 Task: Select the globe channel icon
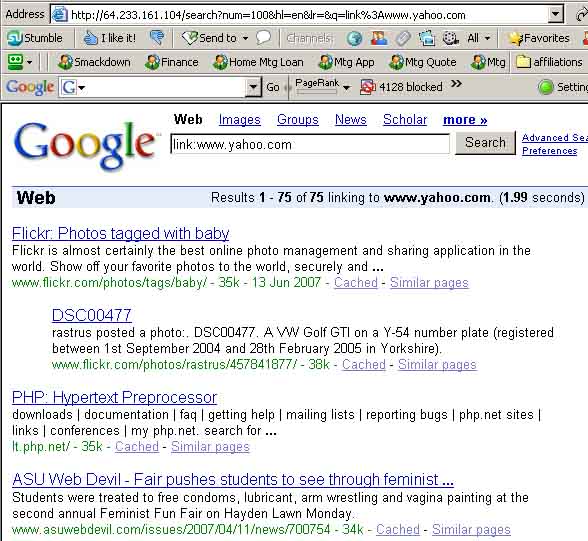coord(354,38)
